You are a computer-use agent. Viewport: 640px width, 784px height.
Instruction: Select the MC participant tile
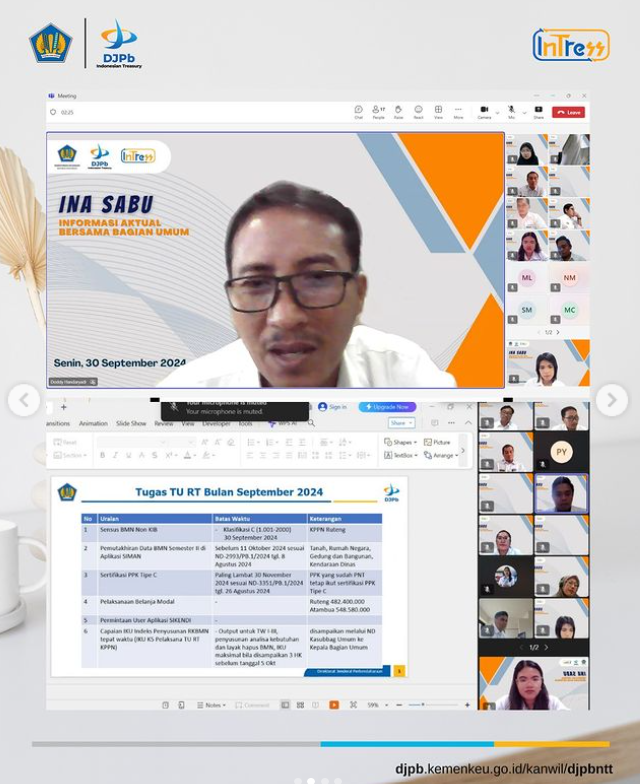(570, 310)
